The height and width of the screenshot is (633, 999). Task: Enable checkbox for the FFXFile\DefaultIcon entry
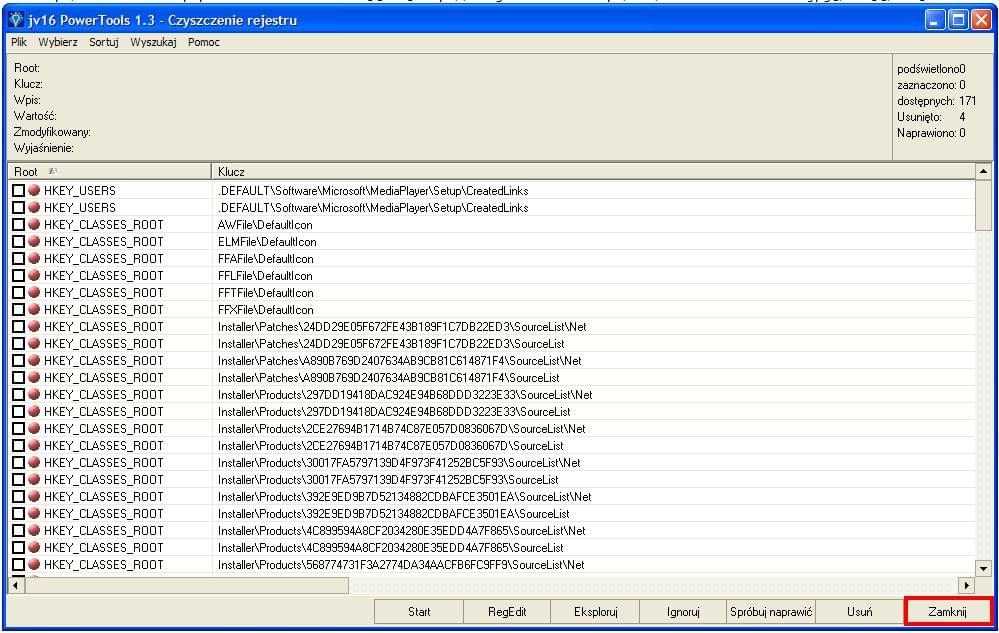(18, 309)
